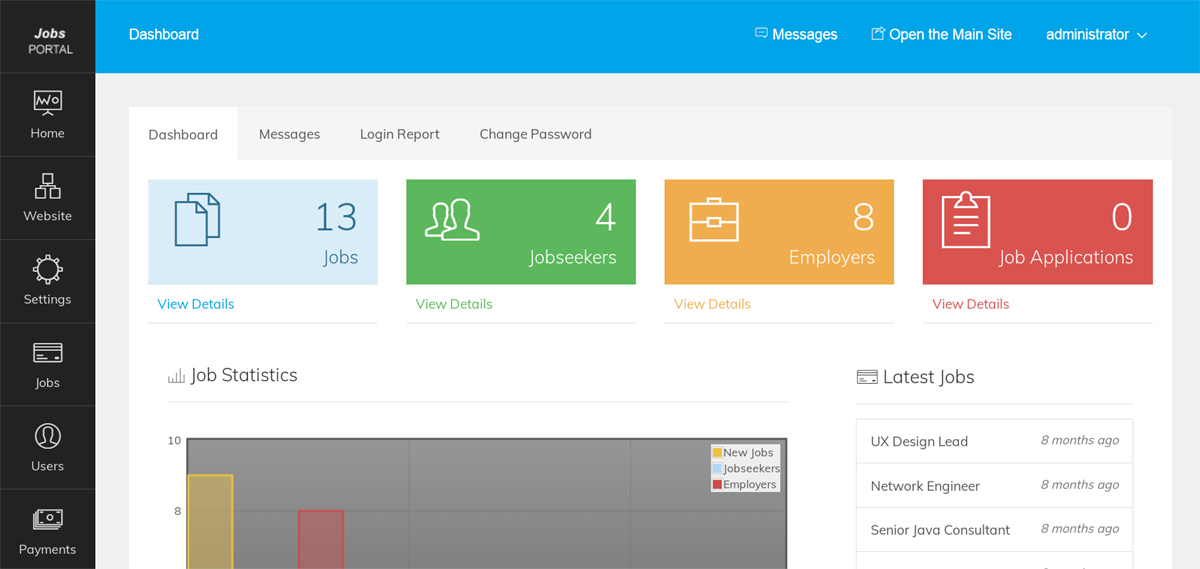Open the Senior Java Consultant job
The image size is (1200, 569).
click(x=940, y=530)
